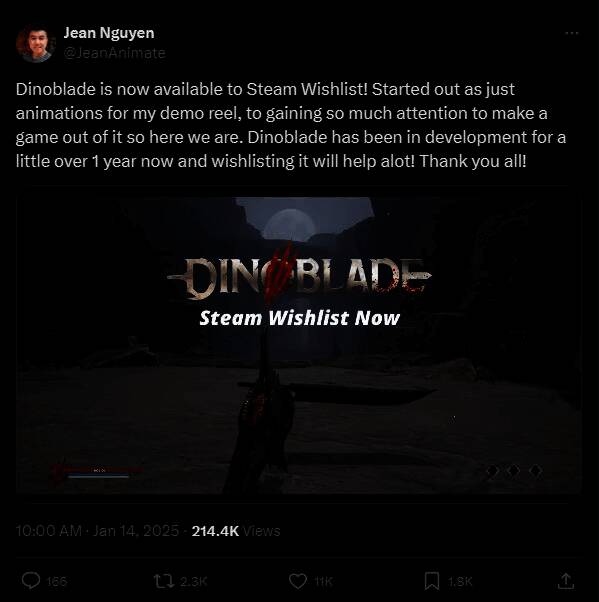Click the 2.3K reposts count
Viewport: 599px width, 602px height.
[x=194, y=582]
